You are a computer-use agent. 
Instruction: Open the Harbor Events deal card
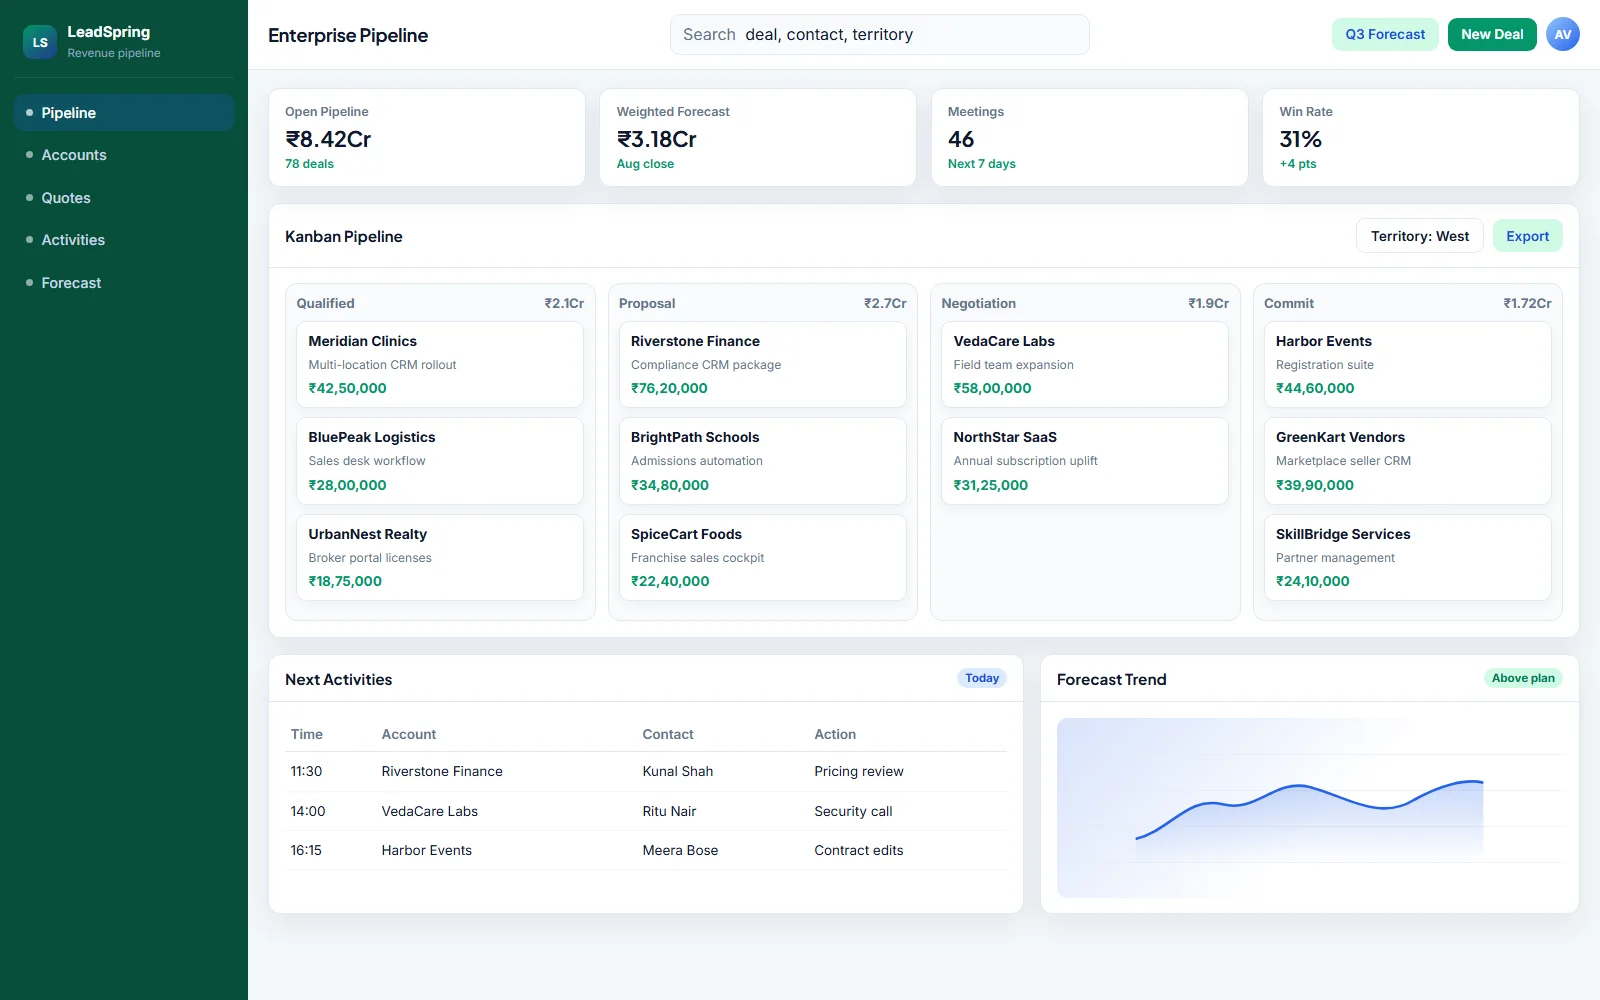tap(1408, 364)
